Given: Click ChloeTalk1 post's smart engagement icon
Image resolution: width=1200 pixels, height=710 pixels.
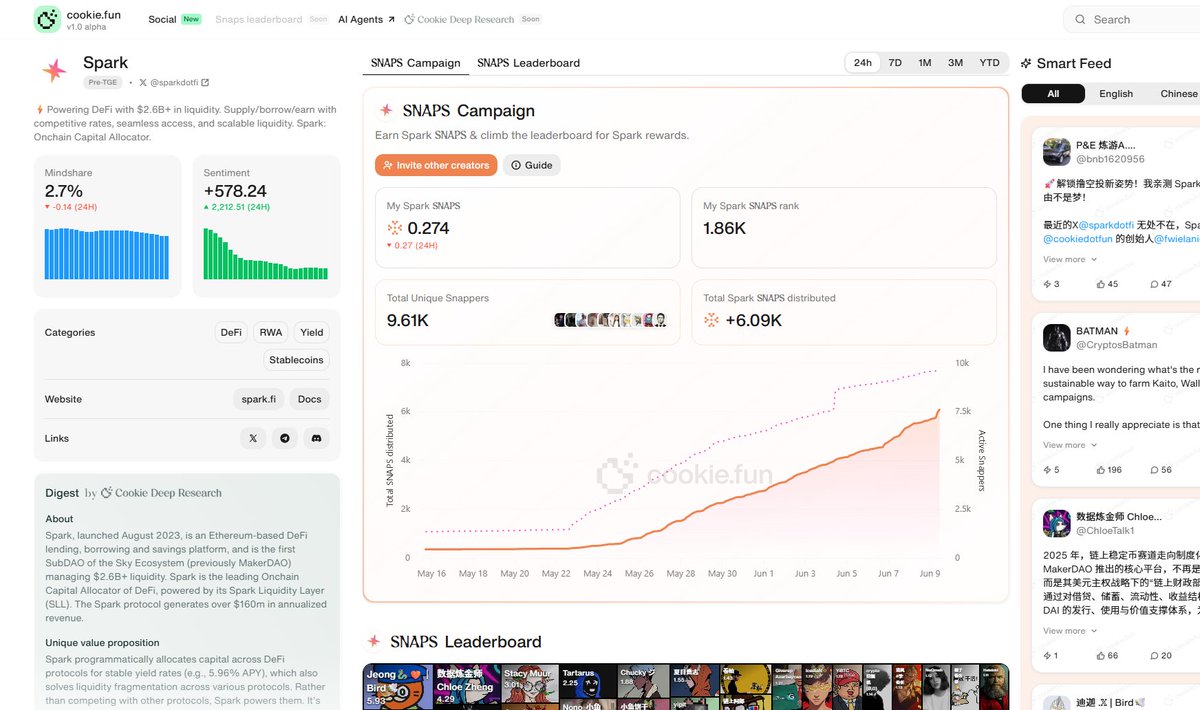Looking at the screenshot, I should [x=1048, y=656].
